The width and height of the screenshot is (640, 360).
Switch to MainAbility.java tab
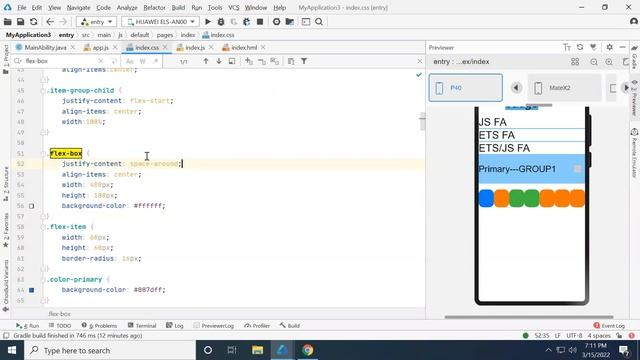point(45,48)
